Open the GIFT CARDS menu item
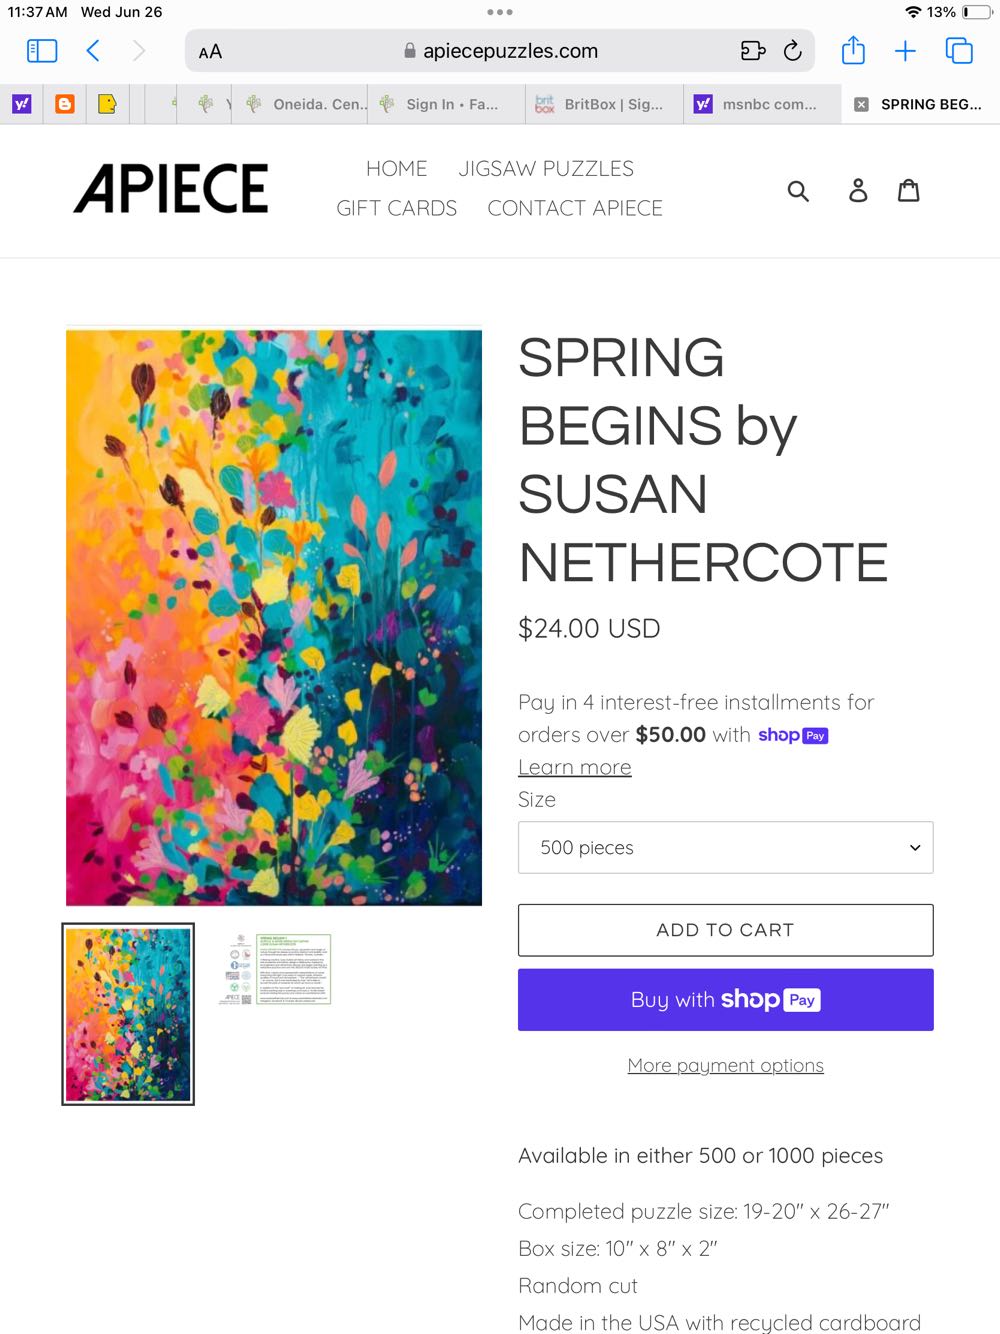The height and width of the screenshot is (1334, 1000). coord(397,208)
